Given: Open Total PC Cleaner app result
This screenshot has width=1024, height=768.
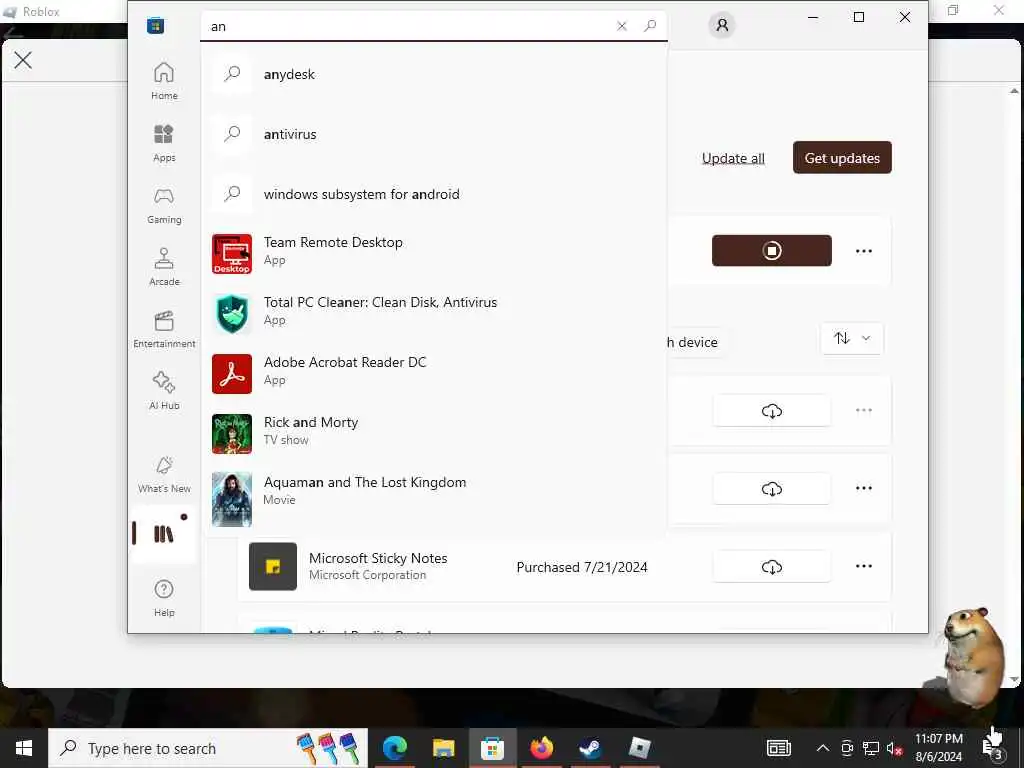Looking at the screenshot, I should pos(436,313).
